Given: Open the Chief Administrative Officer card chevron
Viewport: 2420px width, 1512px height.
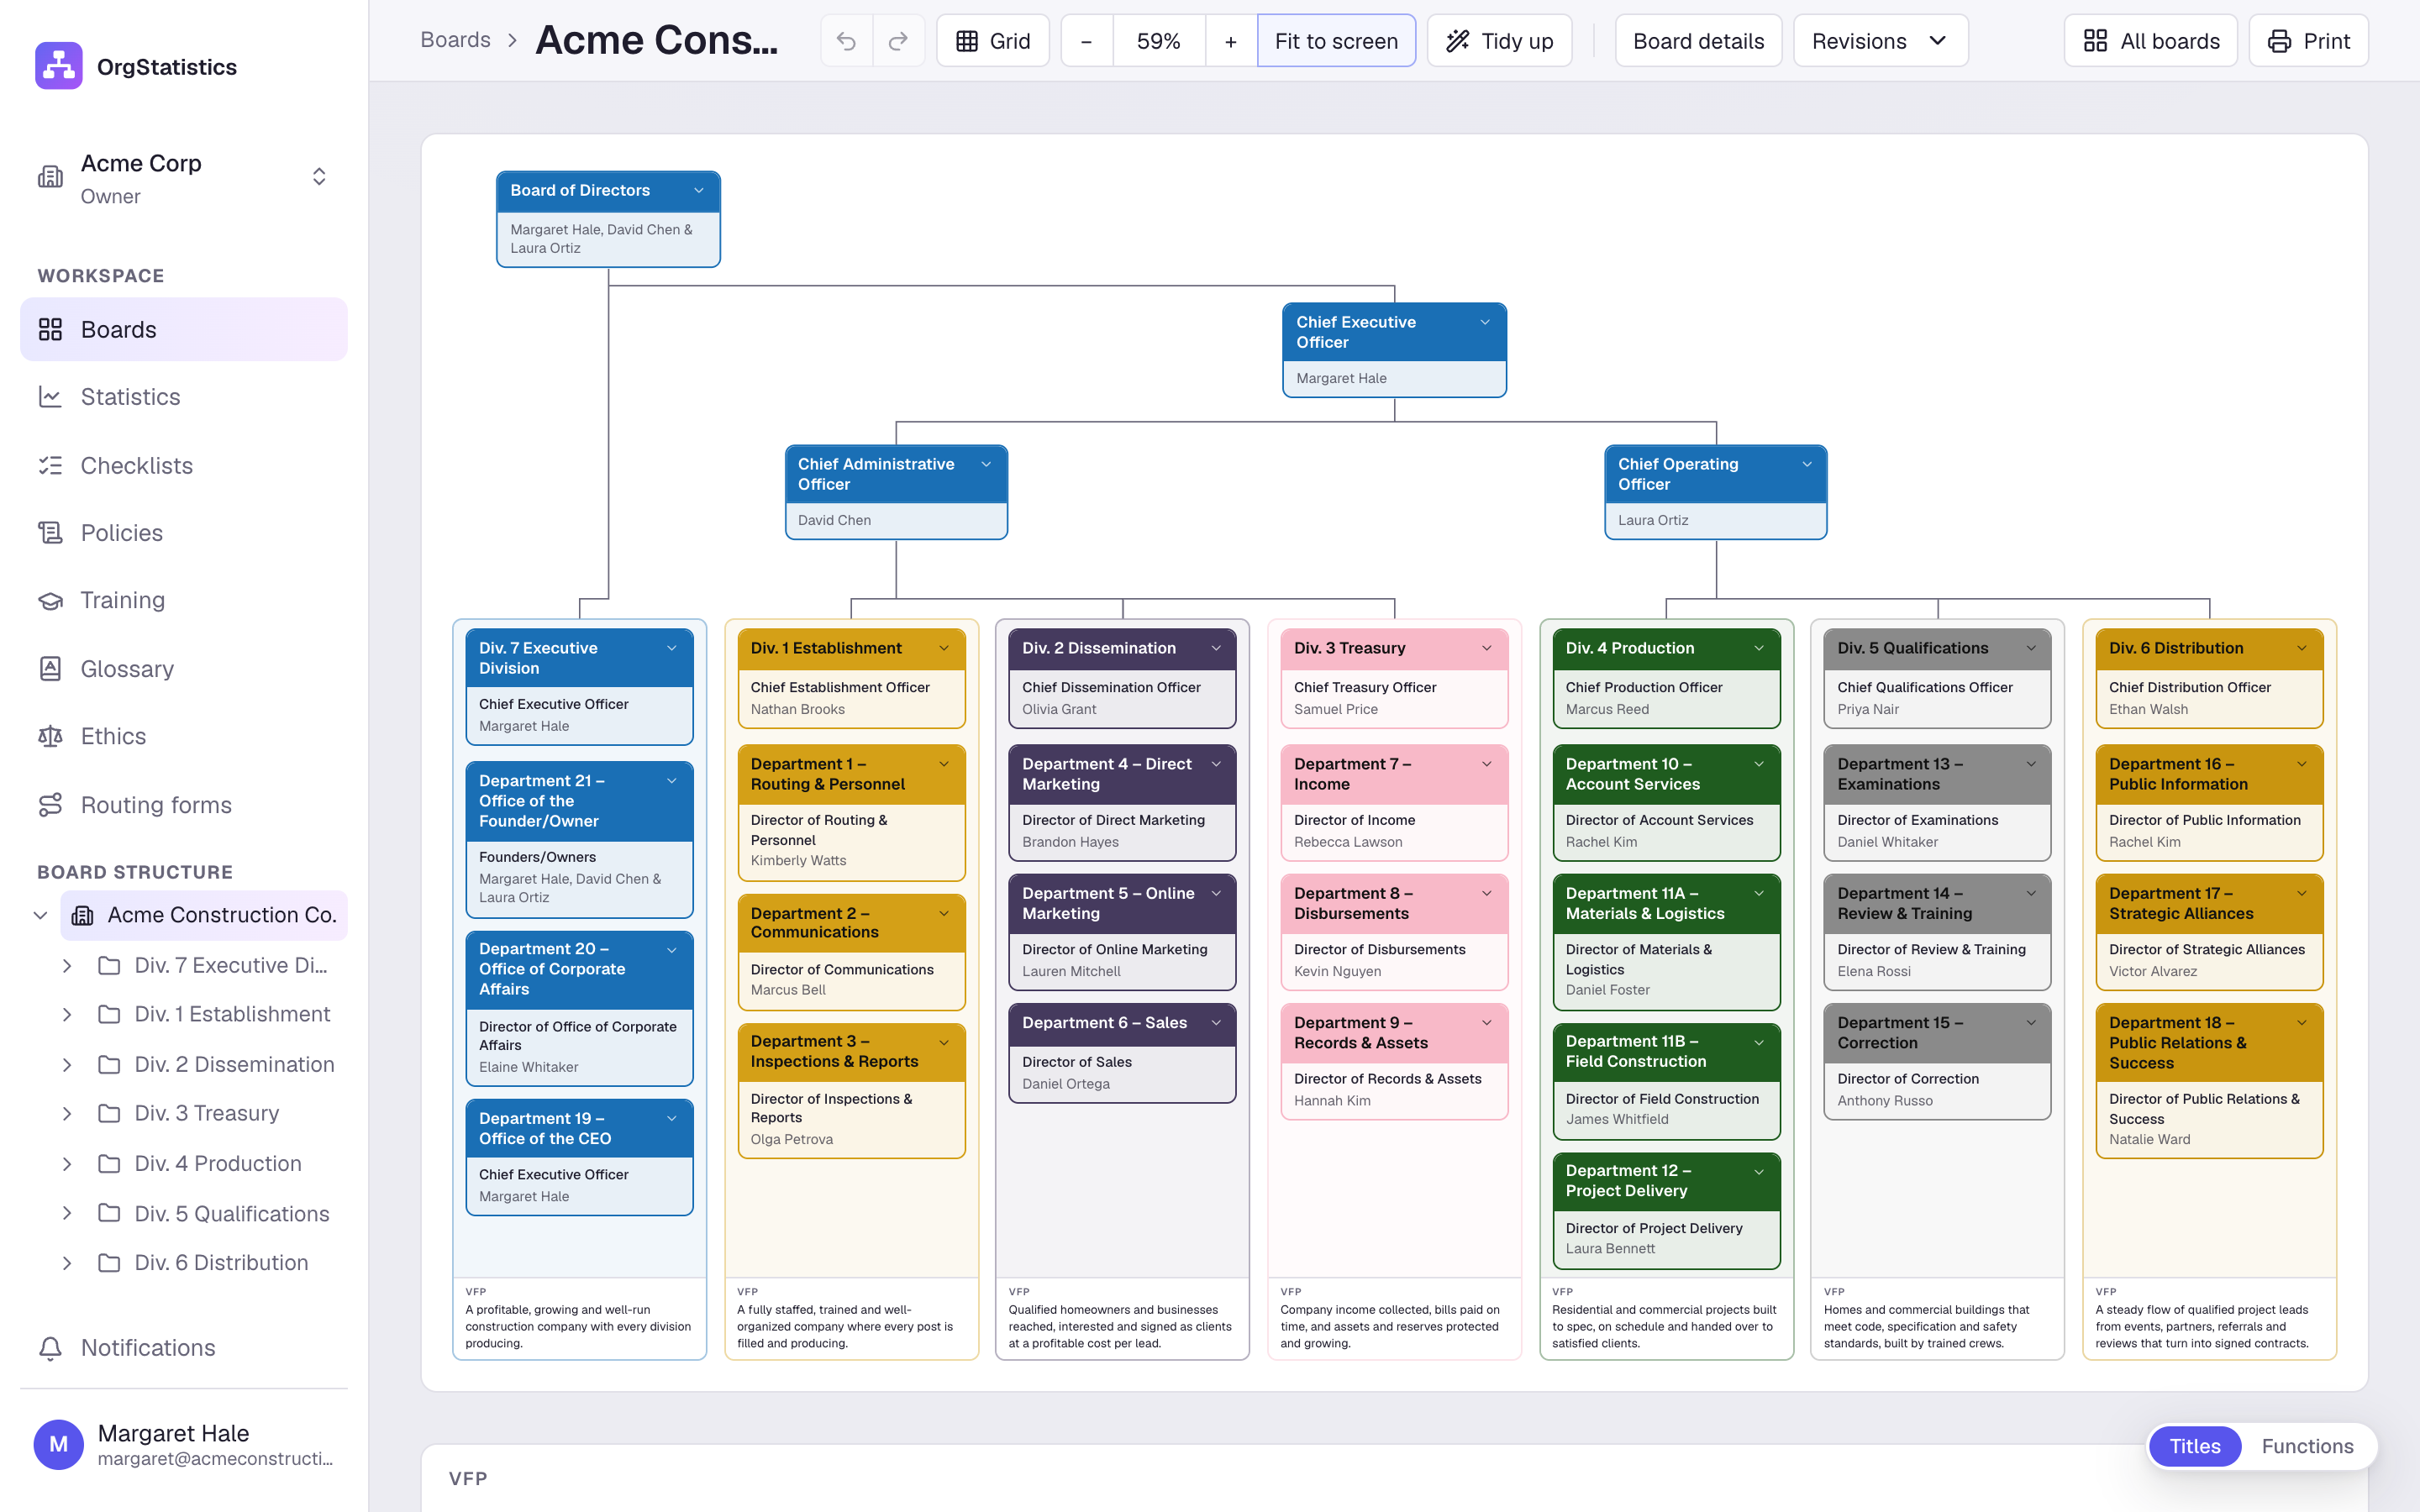Looking at the screenshot, I should coord(986,464).
